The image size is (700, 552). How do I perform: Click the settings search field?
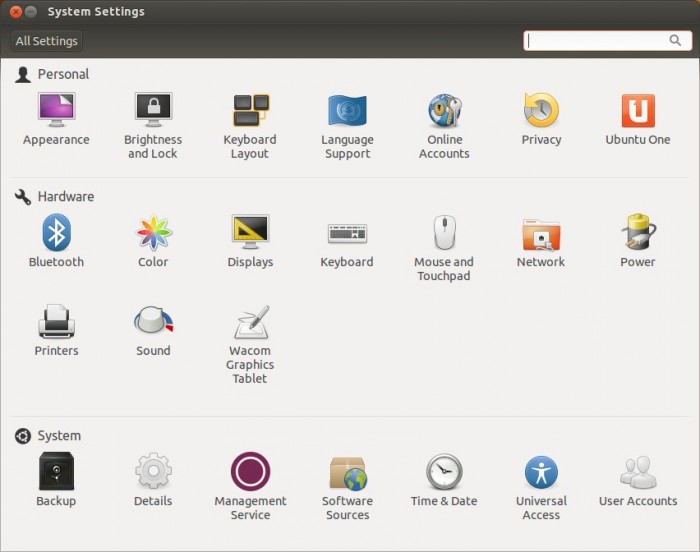pos(598,41)
